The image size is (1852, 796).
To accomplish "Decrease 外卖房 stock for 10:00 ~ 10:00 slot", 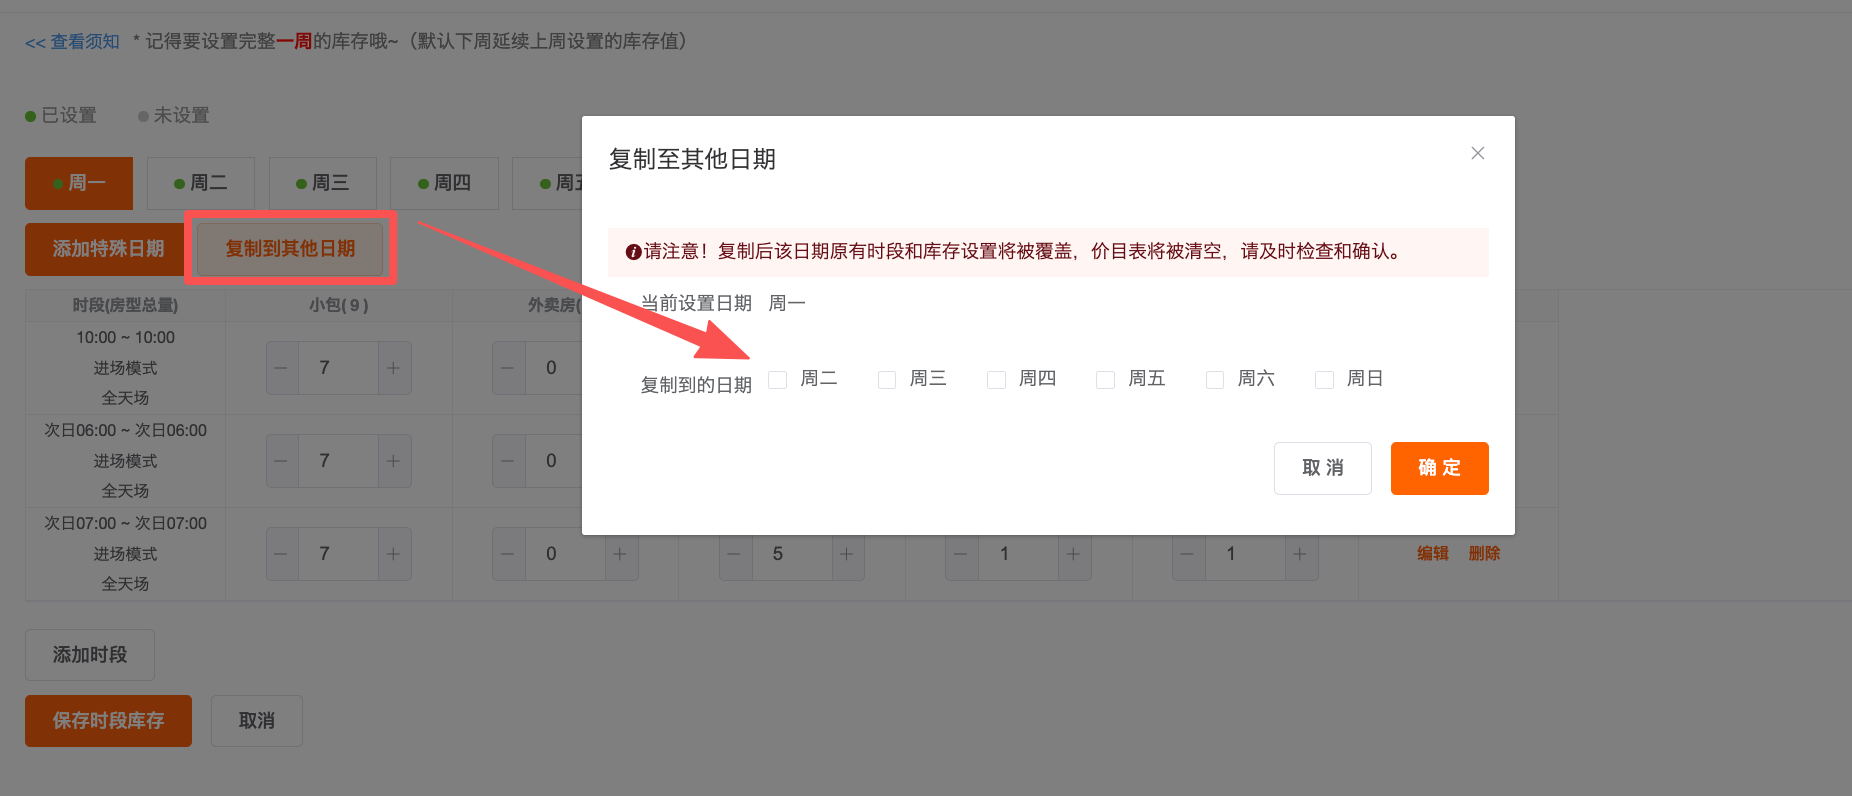I will (508, 368).
